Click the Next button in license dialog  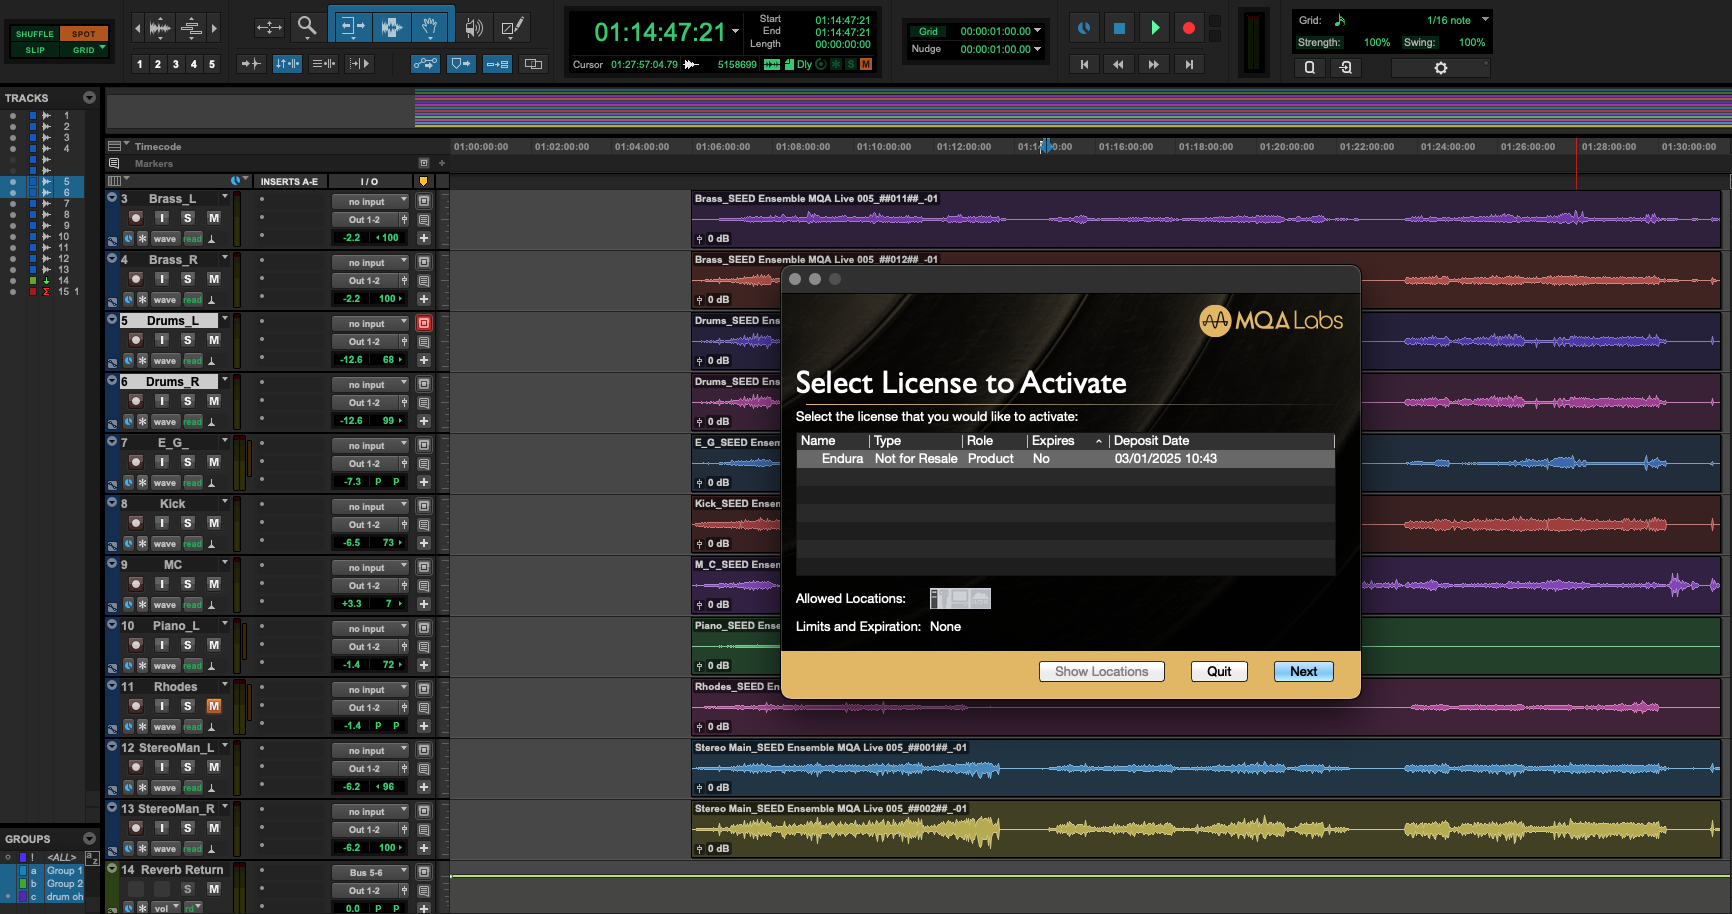pyautogui.click(x=1303, y=672)
